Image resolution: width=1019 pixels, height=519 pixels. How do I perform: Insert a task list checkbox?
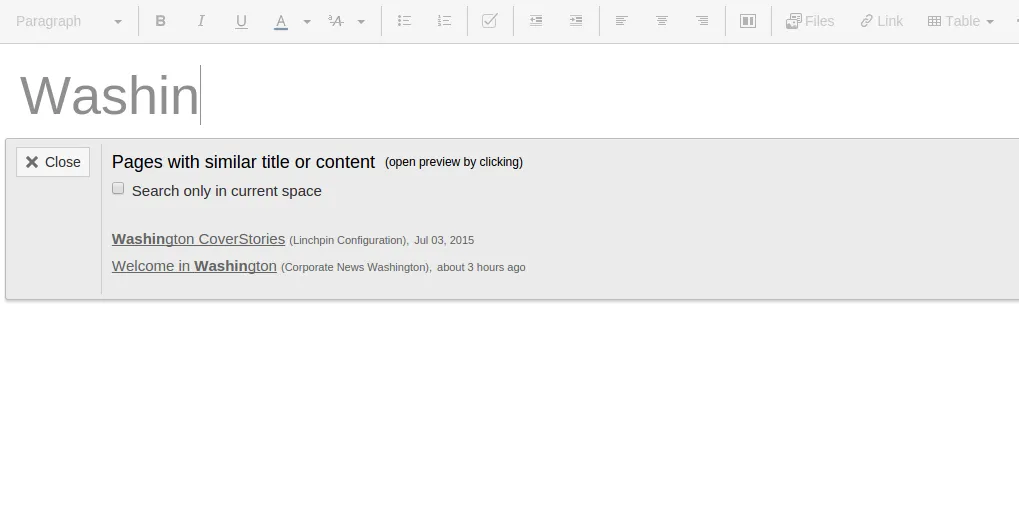[x=489, y=21]
